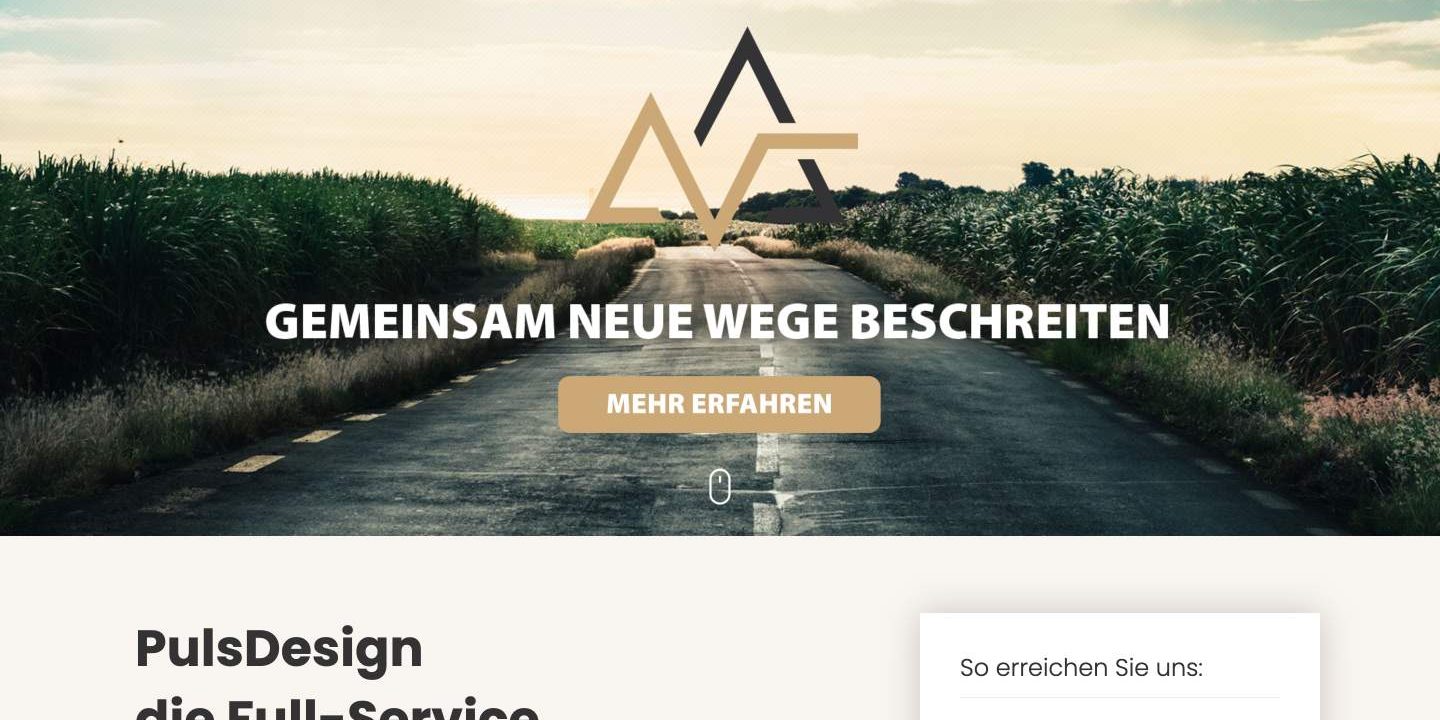Click the MEHR ERFAHREN button
This screenshot has width=1440, height=720.
point(719,404)
